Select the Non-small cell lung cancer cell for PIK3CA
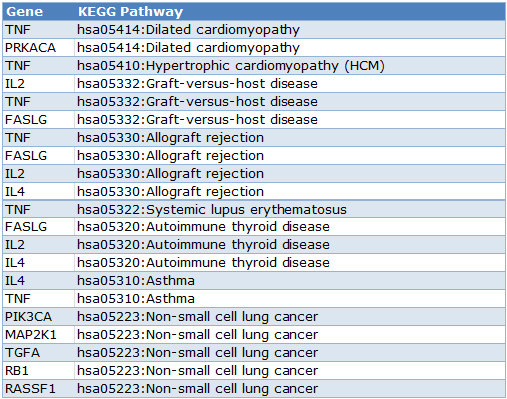This screenshot has width=507, height=399. [x=290, y=317]
